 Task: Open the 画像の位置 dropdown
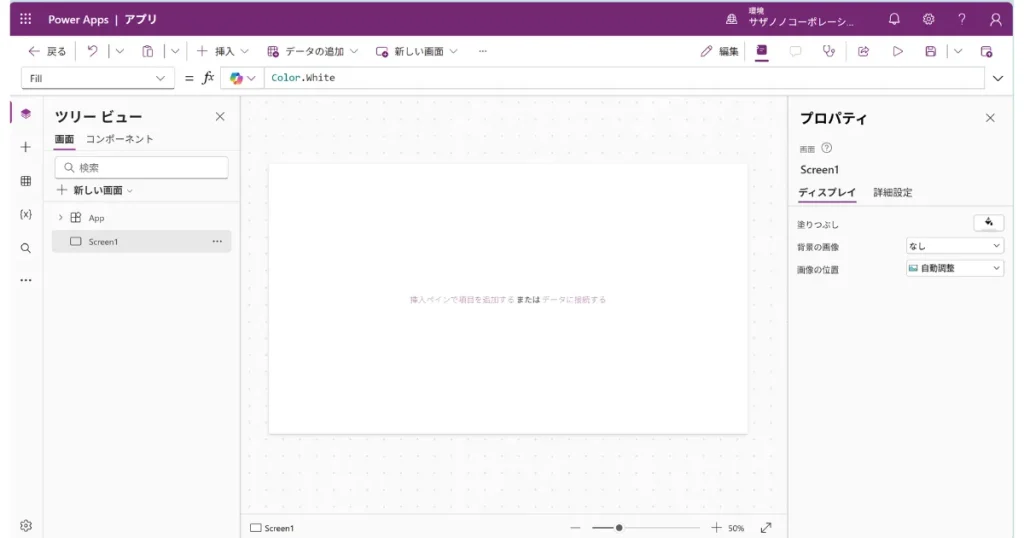tap(954, 268)
